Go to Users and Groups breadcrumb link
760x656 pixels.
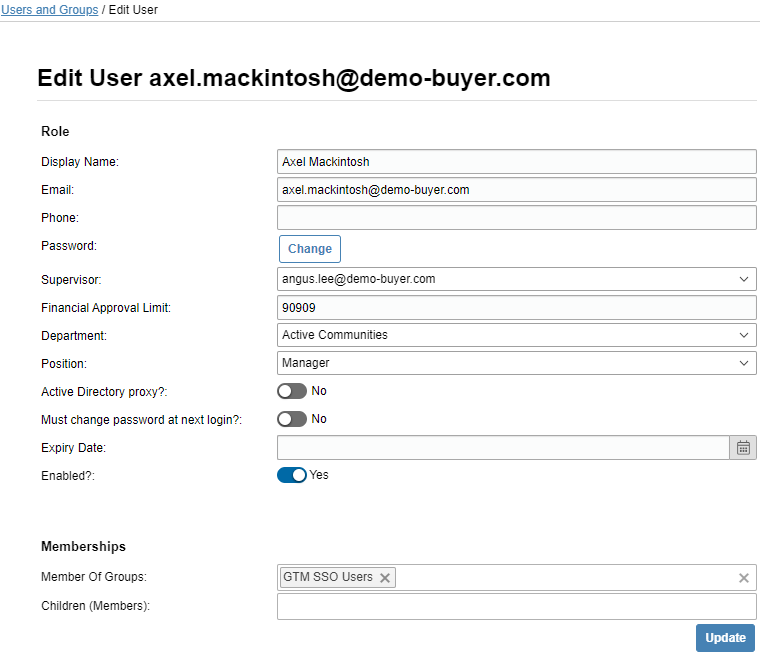49,10
